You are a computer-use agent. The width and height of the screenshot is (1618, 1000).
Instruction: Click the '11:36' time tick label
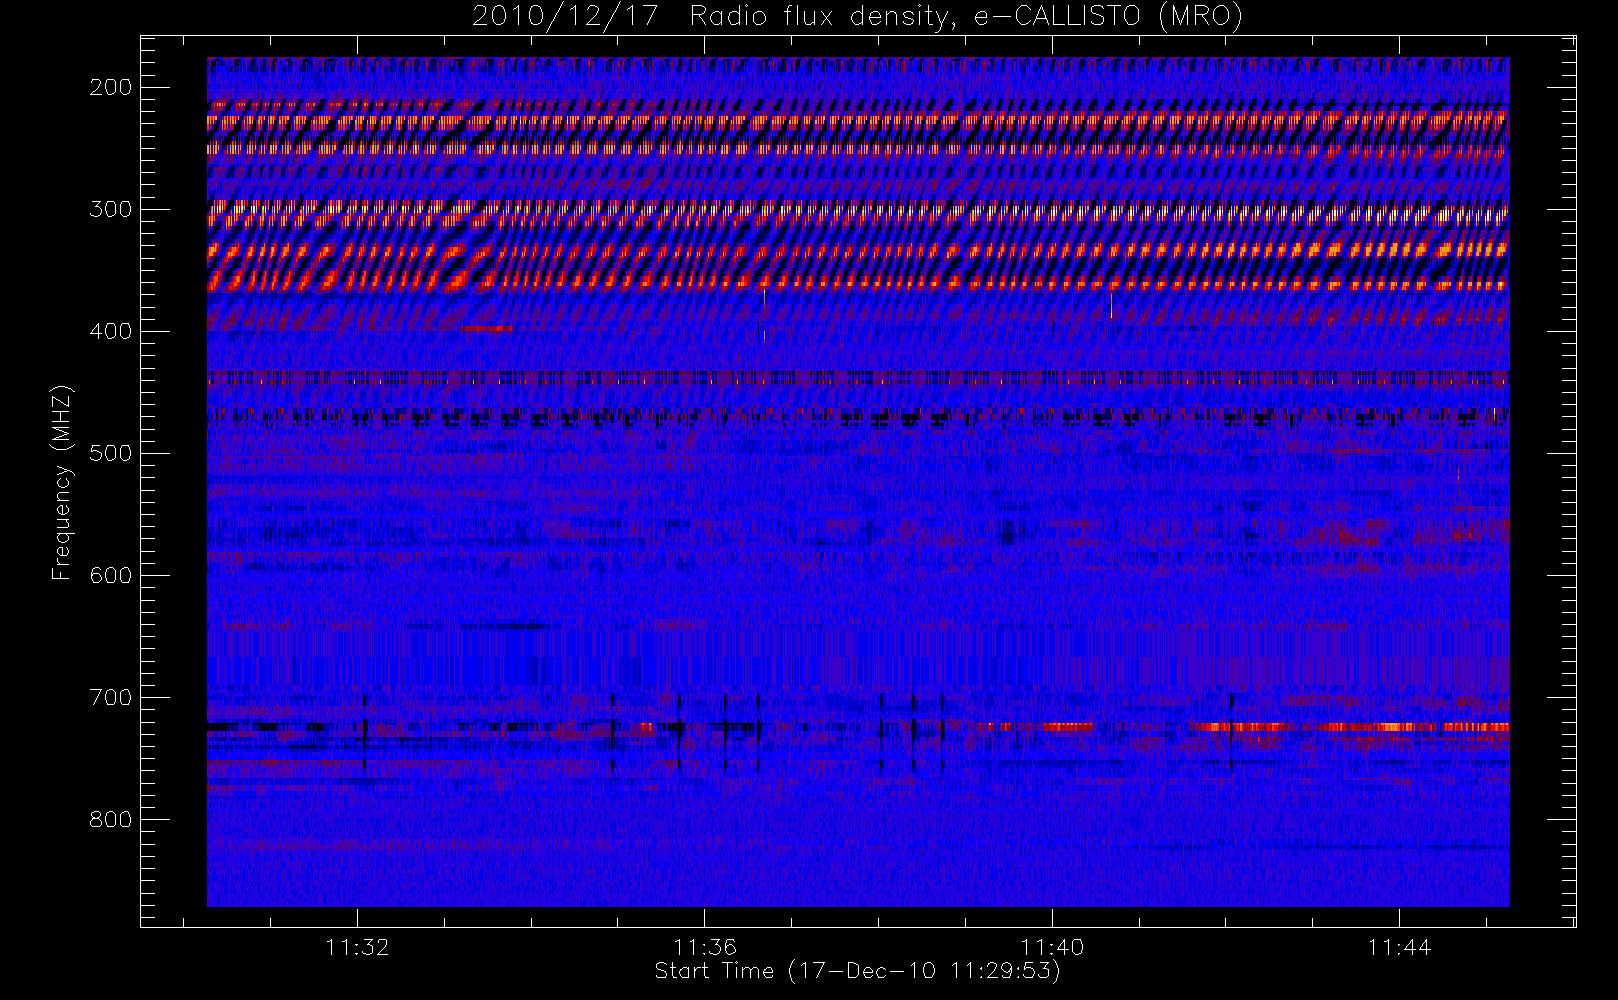[704, 947]
